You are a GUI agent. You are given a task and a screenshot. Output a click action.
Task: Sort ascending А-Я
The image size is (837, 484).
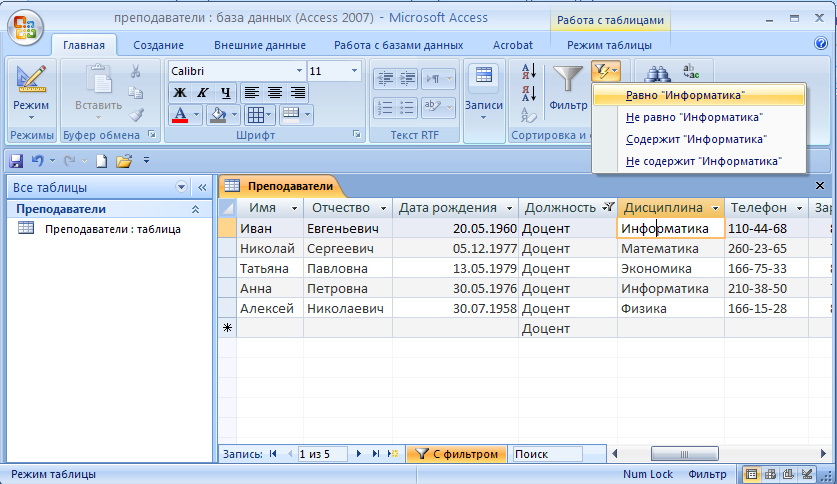(528, 71)
